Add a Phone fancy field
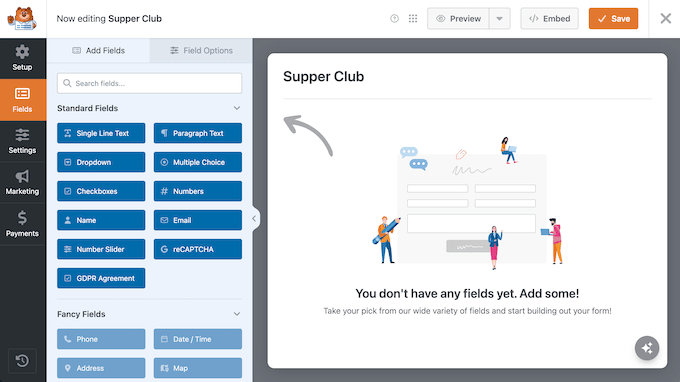Screen dimensions: 680x382 pyautogui.click(x=101, y=339)
